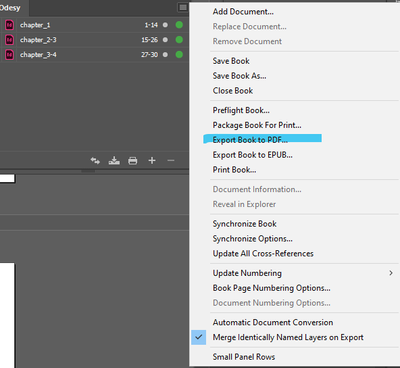This screenshot has width=400, height=368.
Task: Select Remove Document menu entry
Action: [247, 41]
